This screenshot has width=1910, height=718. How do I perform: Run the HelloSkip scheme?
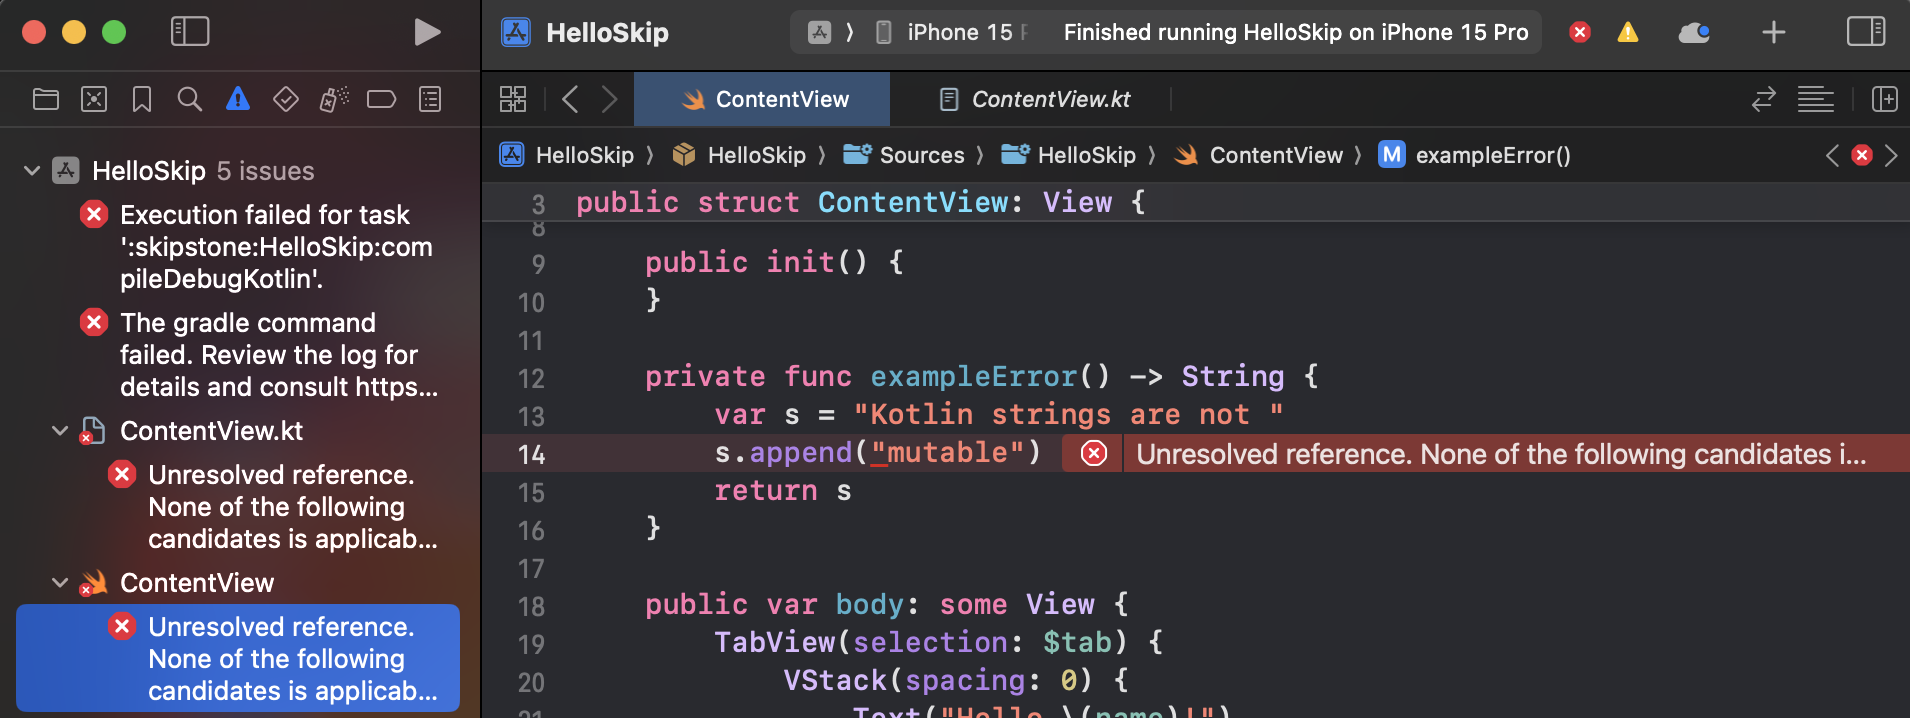pyautogui.click(x=427, y=32)
